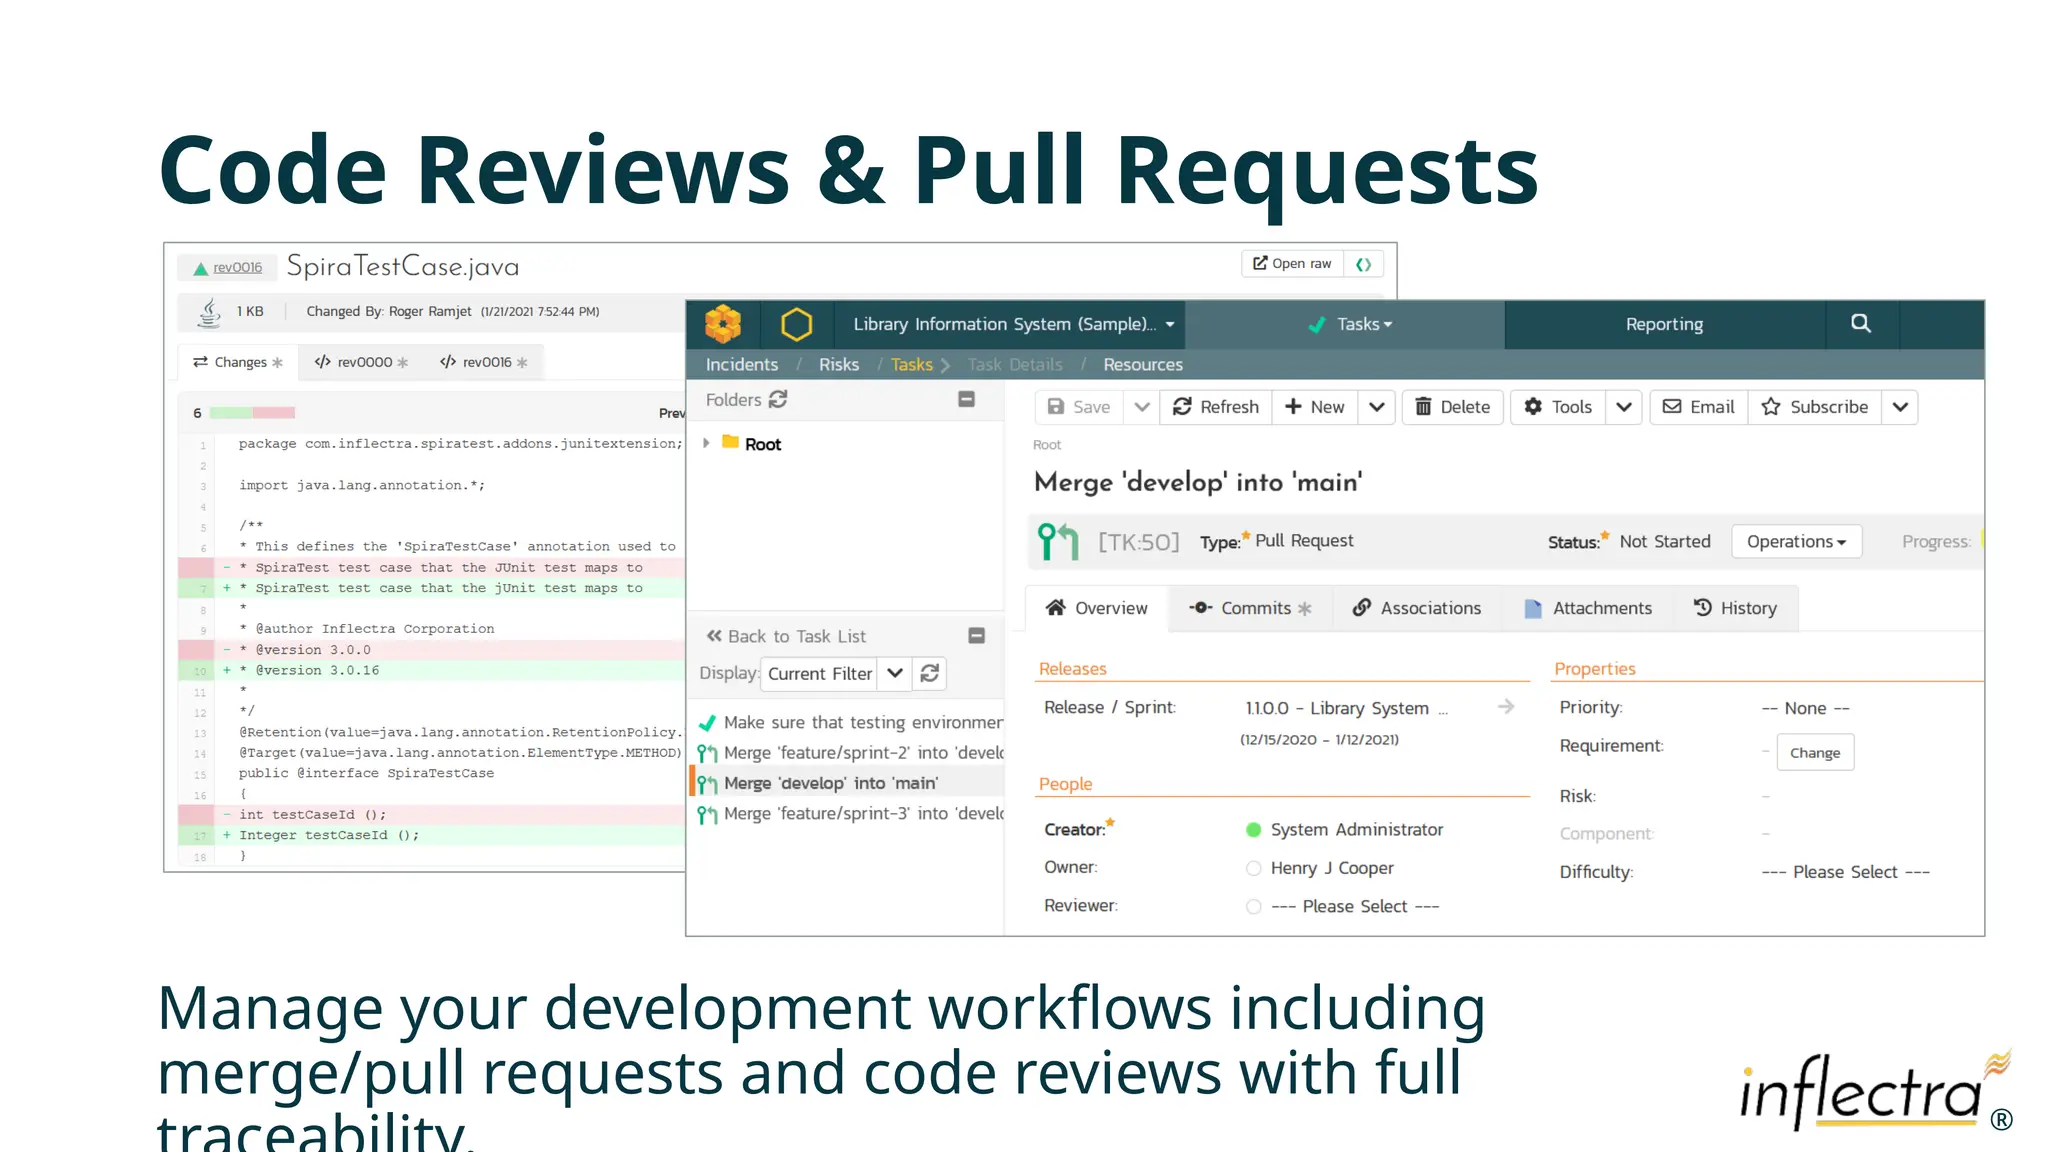2048x1152 pixels.
Task: Open the Release / Sprint dropdown value
Action: 1346,708
